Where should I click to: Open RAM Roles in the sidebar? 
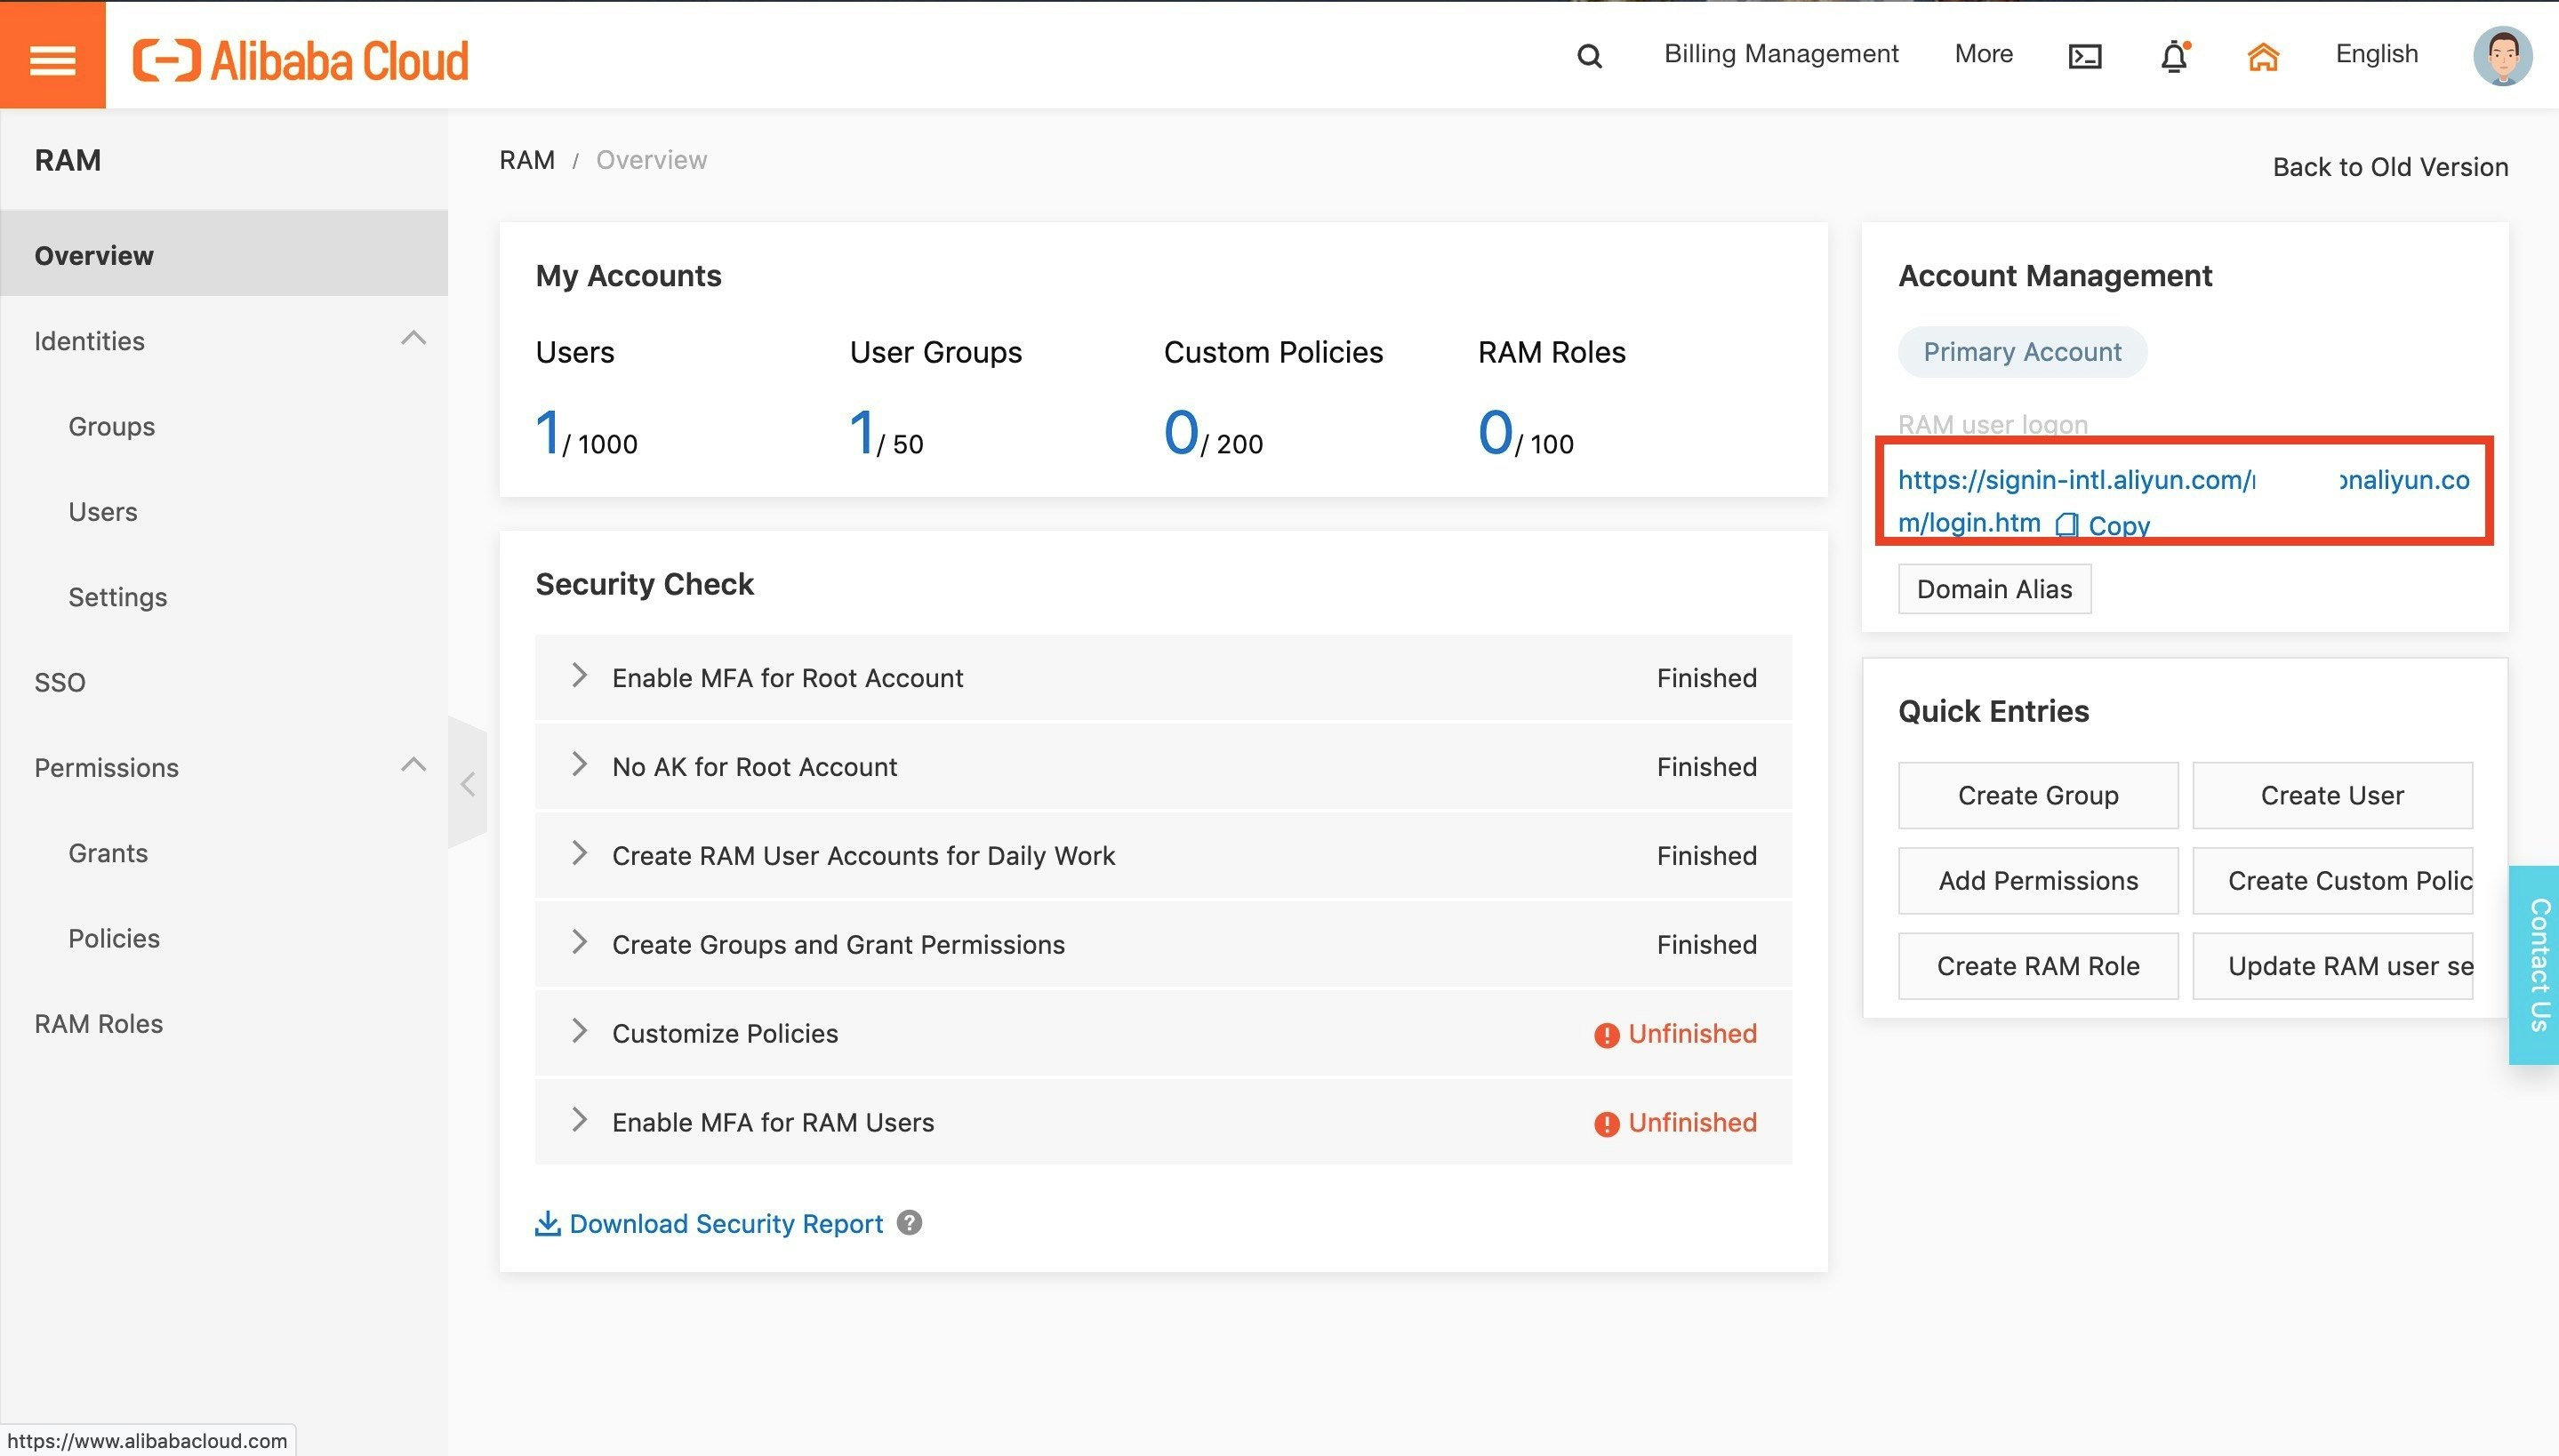click(98, 1023)
